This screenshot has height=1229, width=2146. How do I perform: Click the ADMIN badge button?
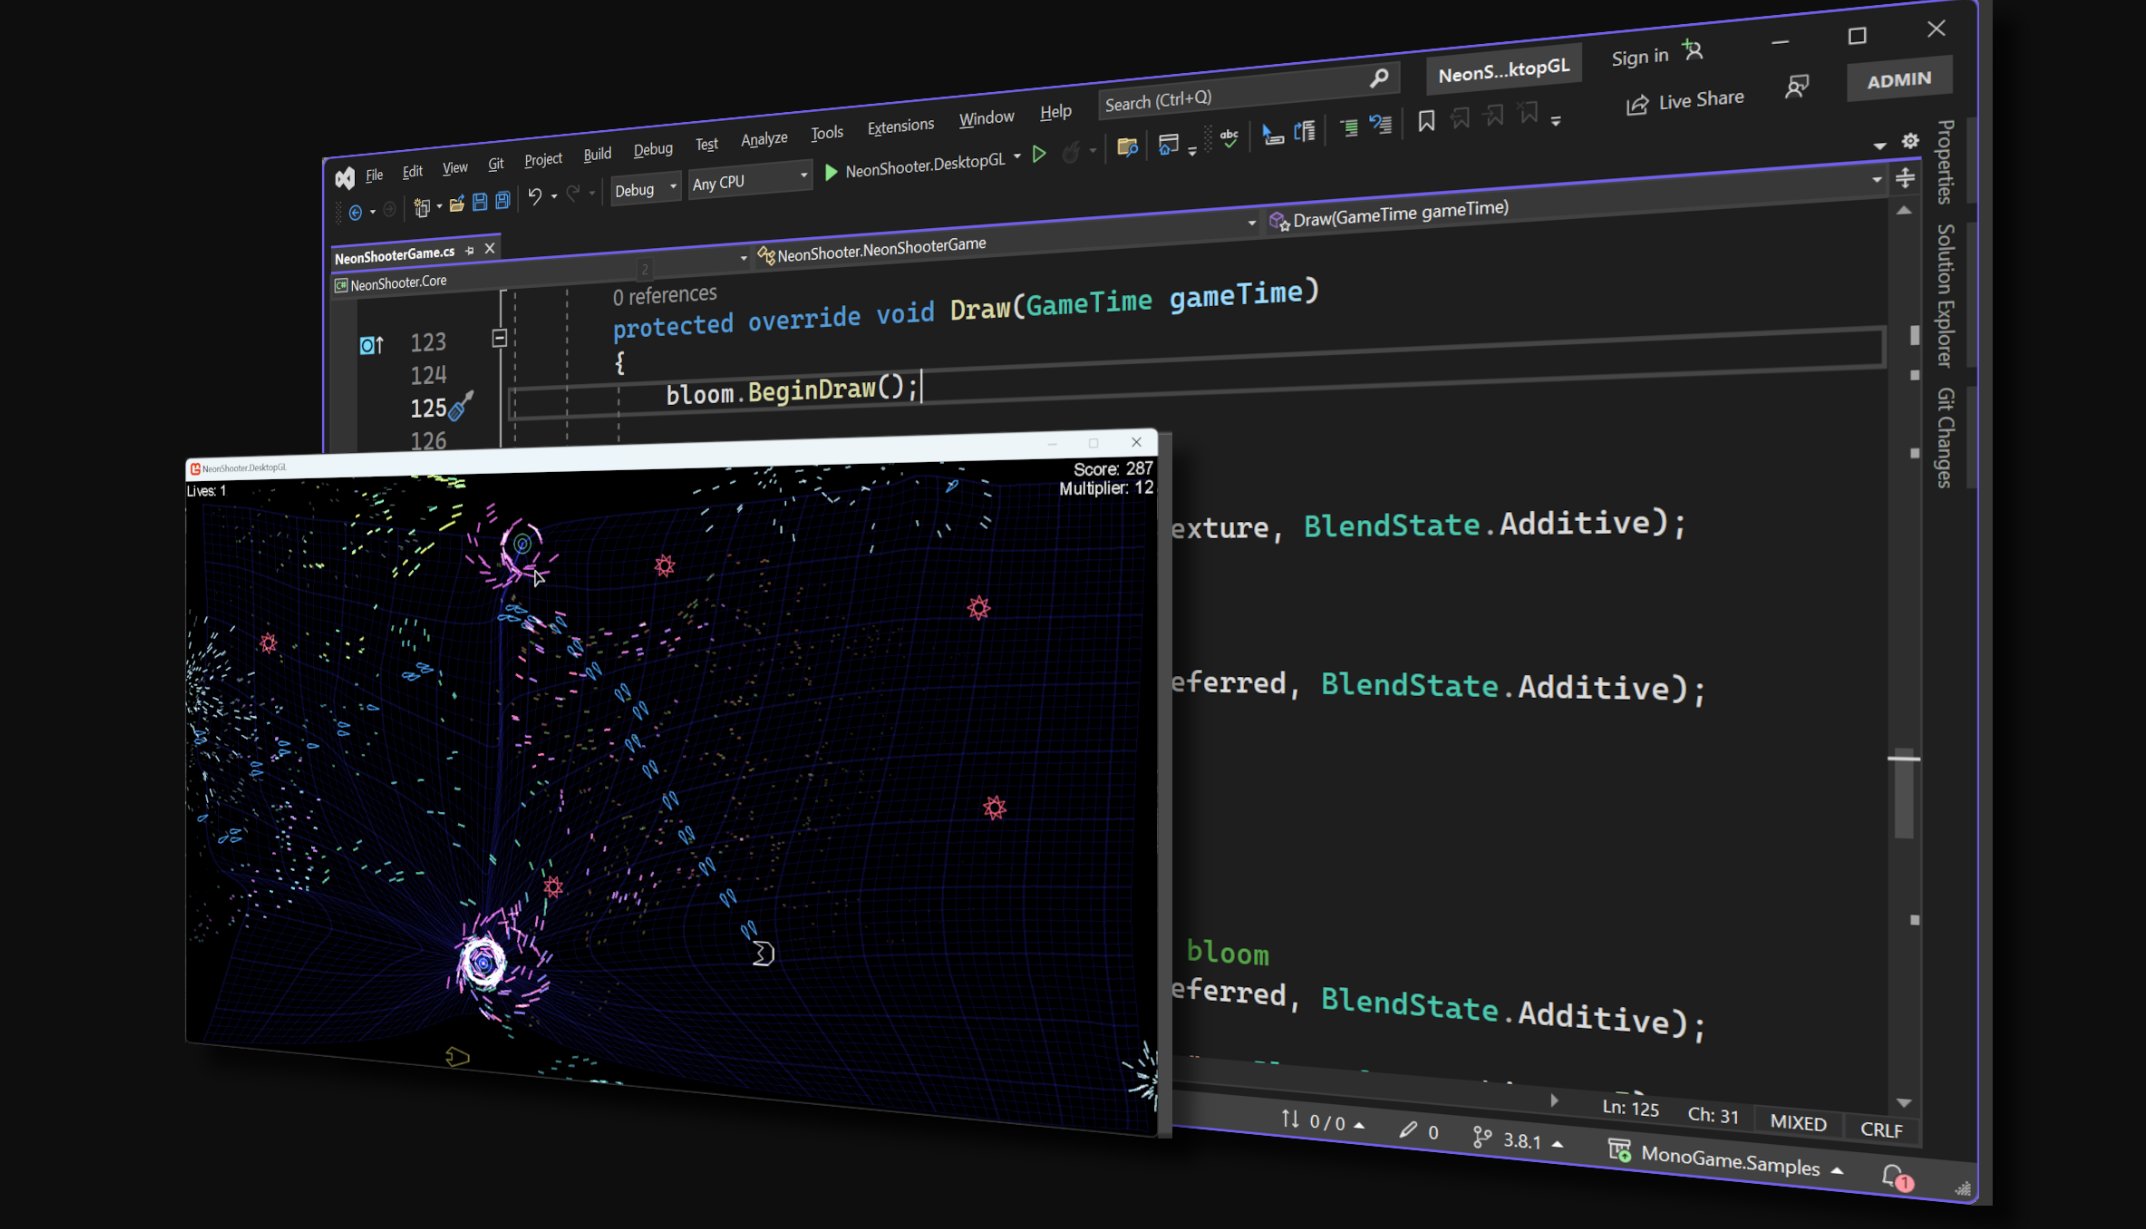pos(1898,80)
